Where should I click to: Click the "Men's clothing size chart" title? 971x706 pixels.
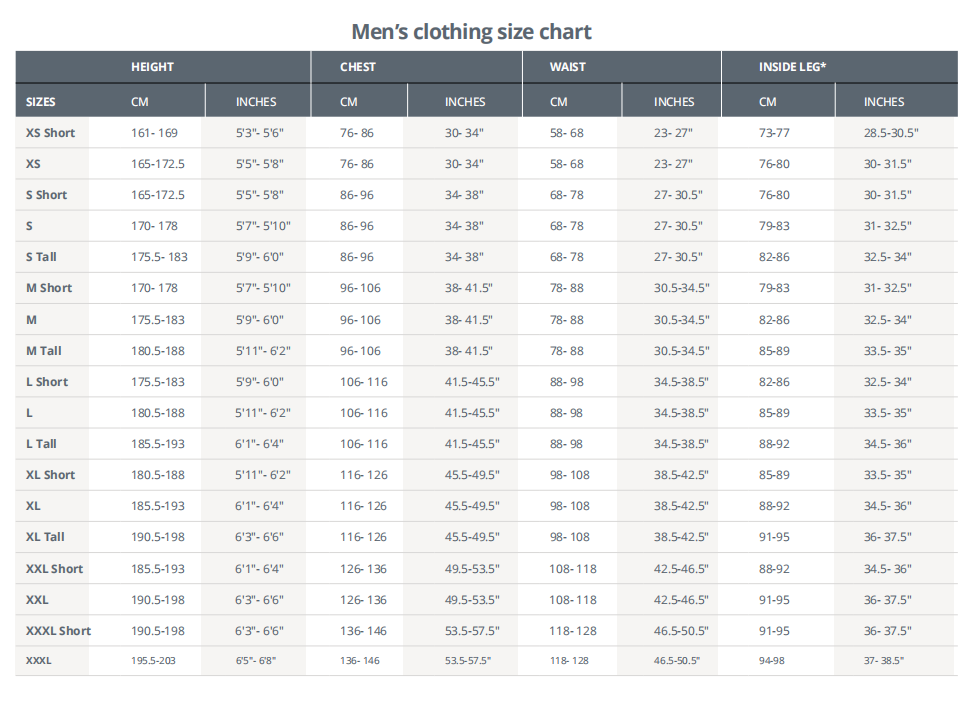471,31
